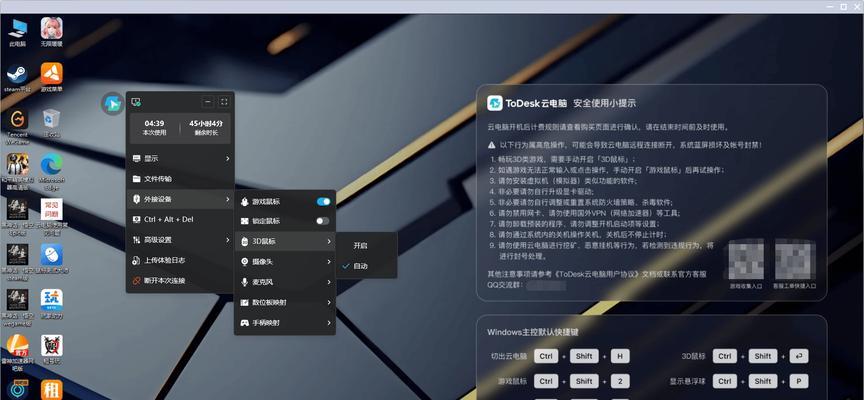864x400 pixels.
Task: Click the 显示悬浮球 shortcut label
Action: coord(688,381)
